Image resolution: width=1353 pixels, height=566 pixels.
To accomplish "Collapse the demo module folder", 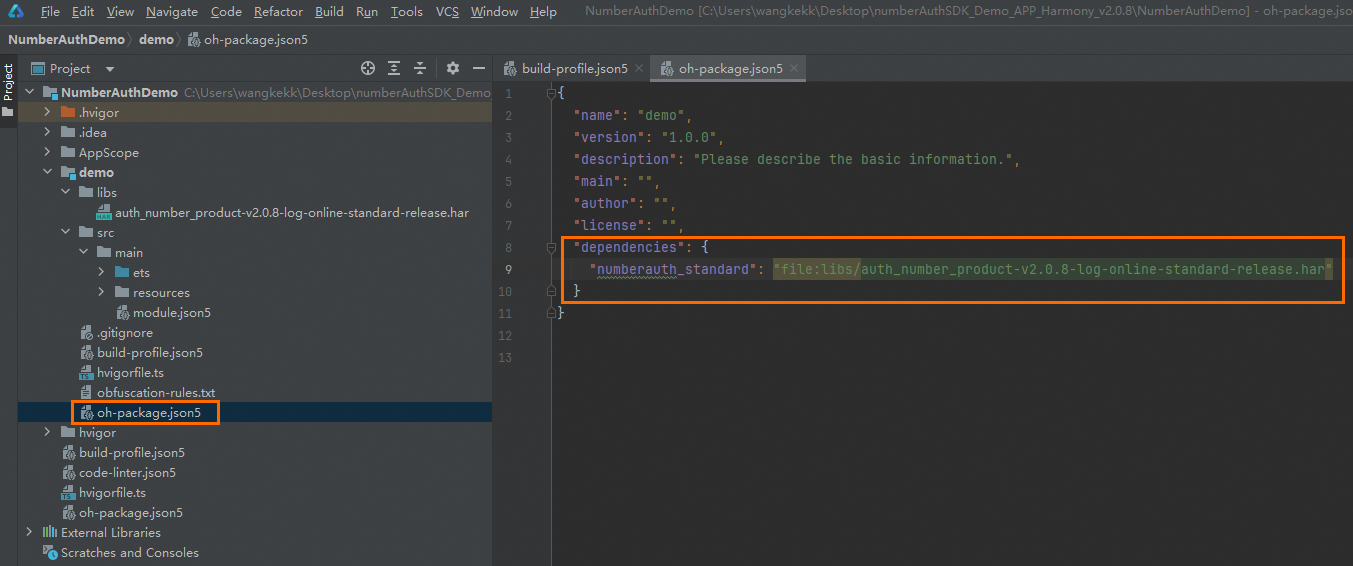I will [x=47, y=172].
